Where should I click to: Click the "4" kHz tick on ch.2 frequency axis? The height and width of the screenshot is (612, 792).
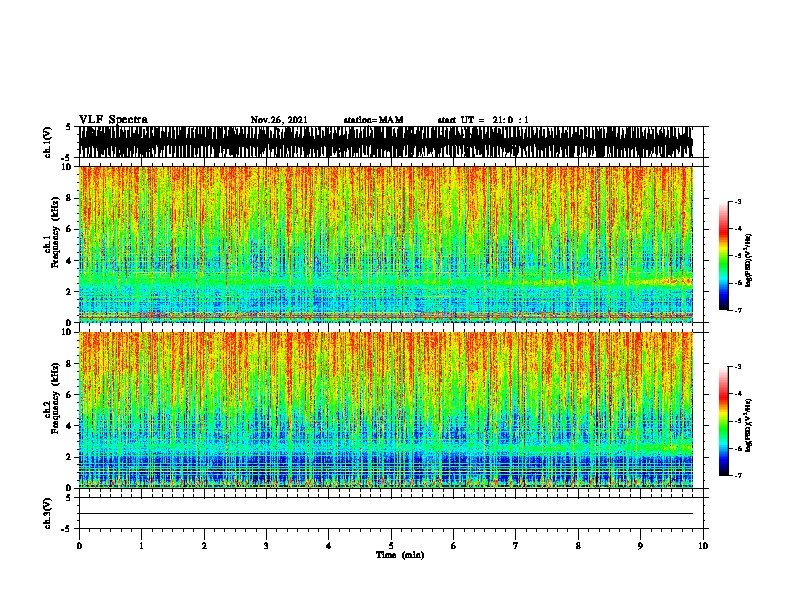(x=70, y=426)
